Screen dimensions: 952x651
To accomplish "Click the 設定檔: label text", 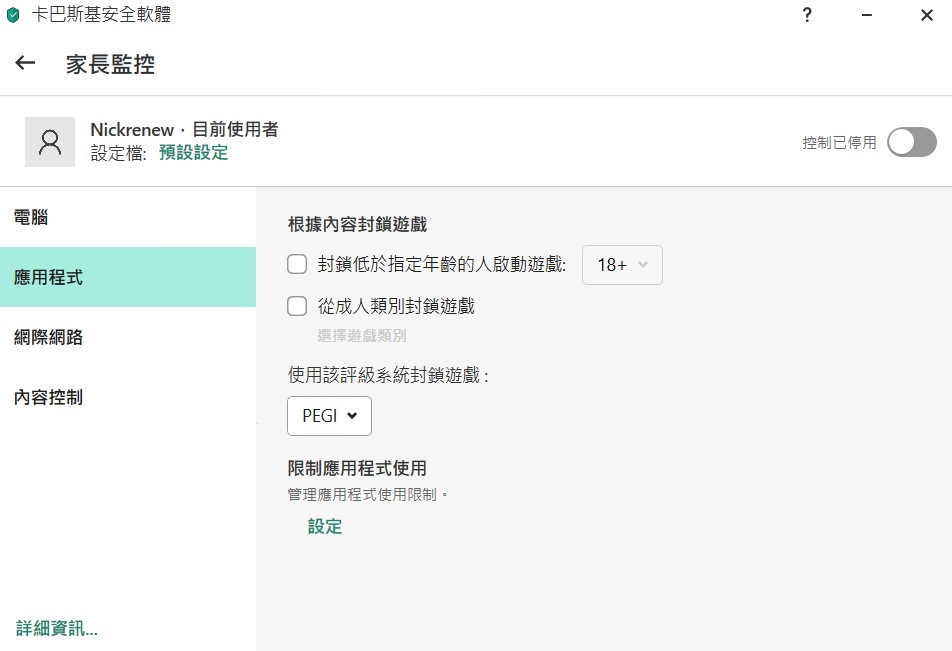I will [119, 153].
